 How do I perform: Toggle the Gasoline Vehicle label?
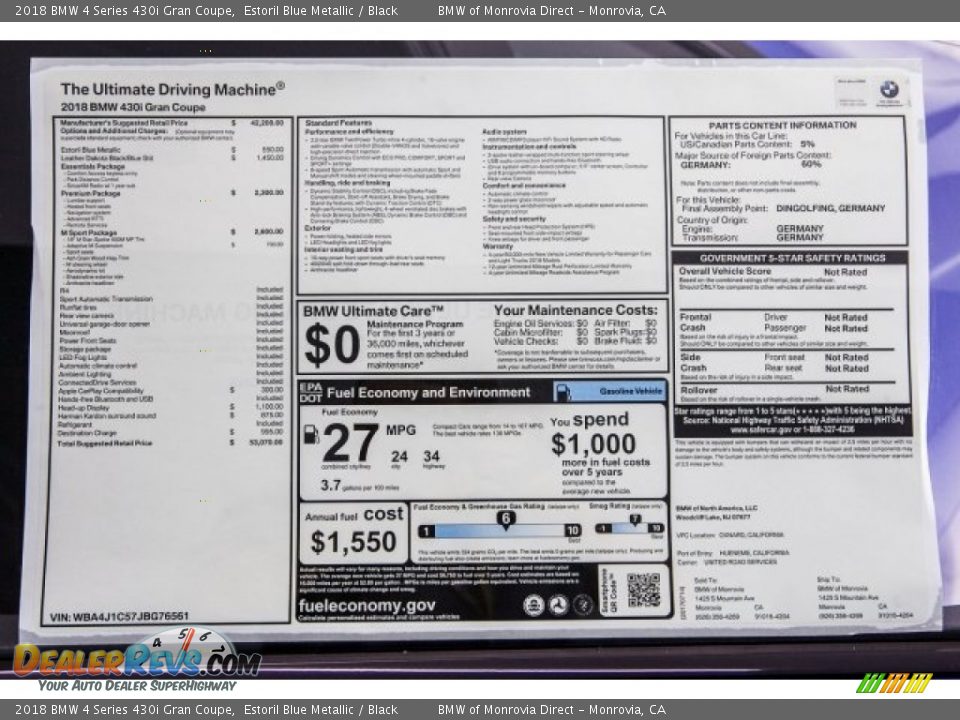[x=630, y=392]
